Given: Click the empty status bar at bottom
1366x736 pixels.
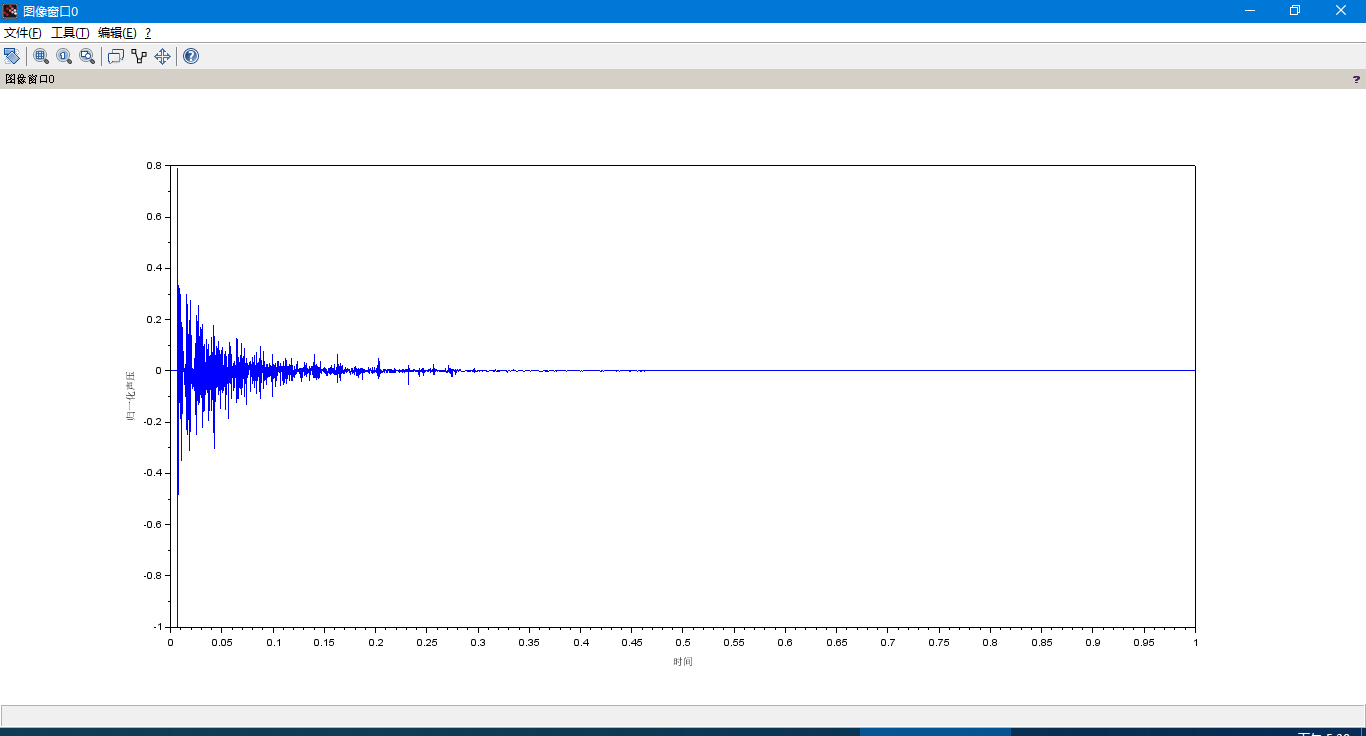Looking at the screenshot, I should coord(682,715).
